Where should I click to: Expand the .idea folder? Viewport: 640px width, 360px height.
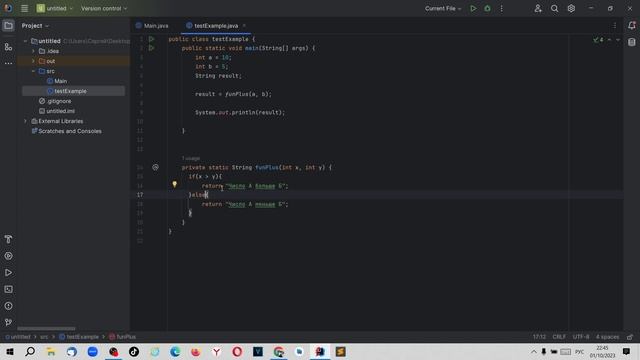[33, 51]
